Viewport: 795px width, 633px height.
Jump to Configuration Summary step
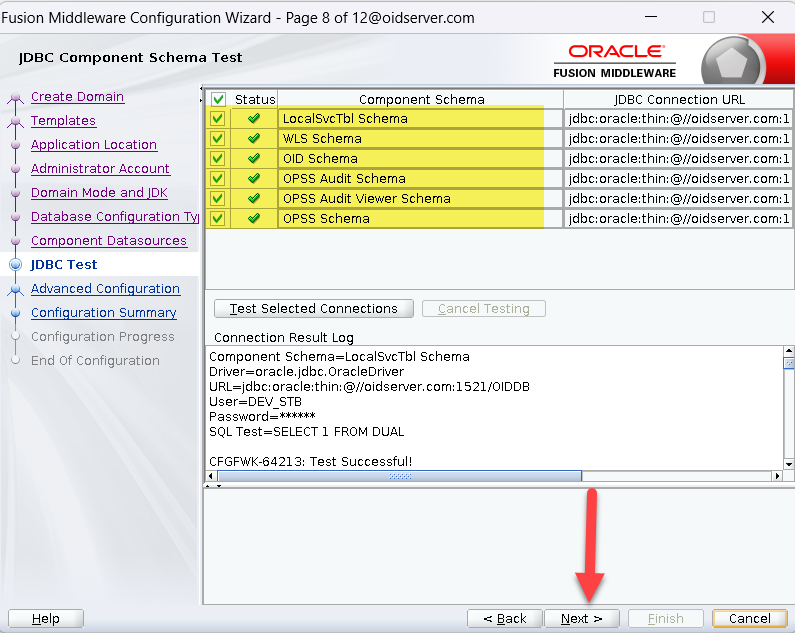(103, 312)
